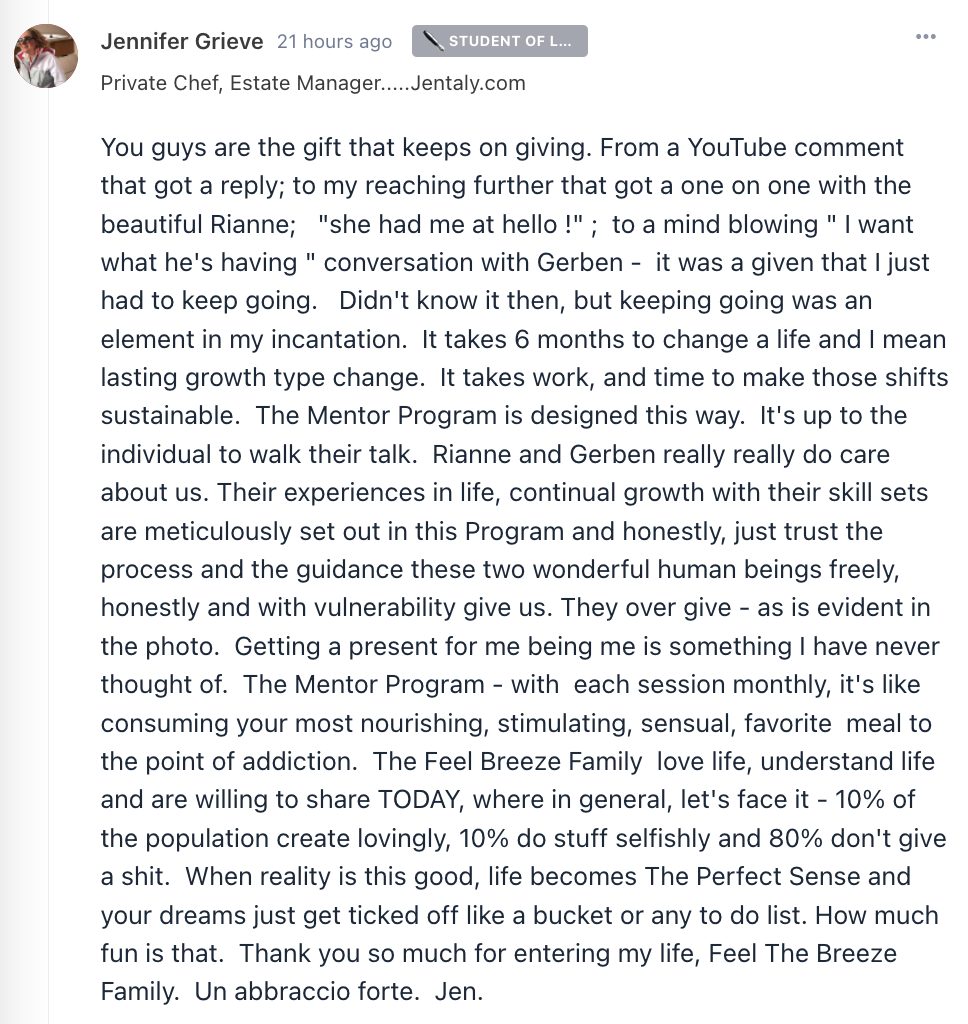
Task: Click the capitalized word 'TODAY'
Action: click(x=421, y=800)
